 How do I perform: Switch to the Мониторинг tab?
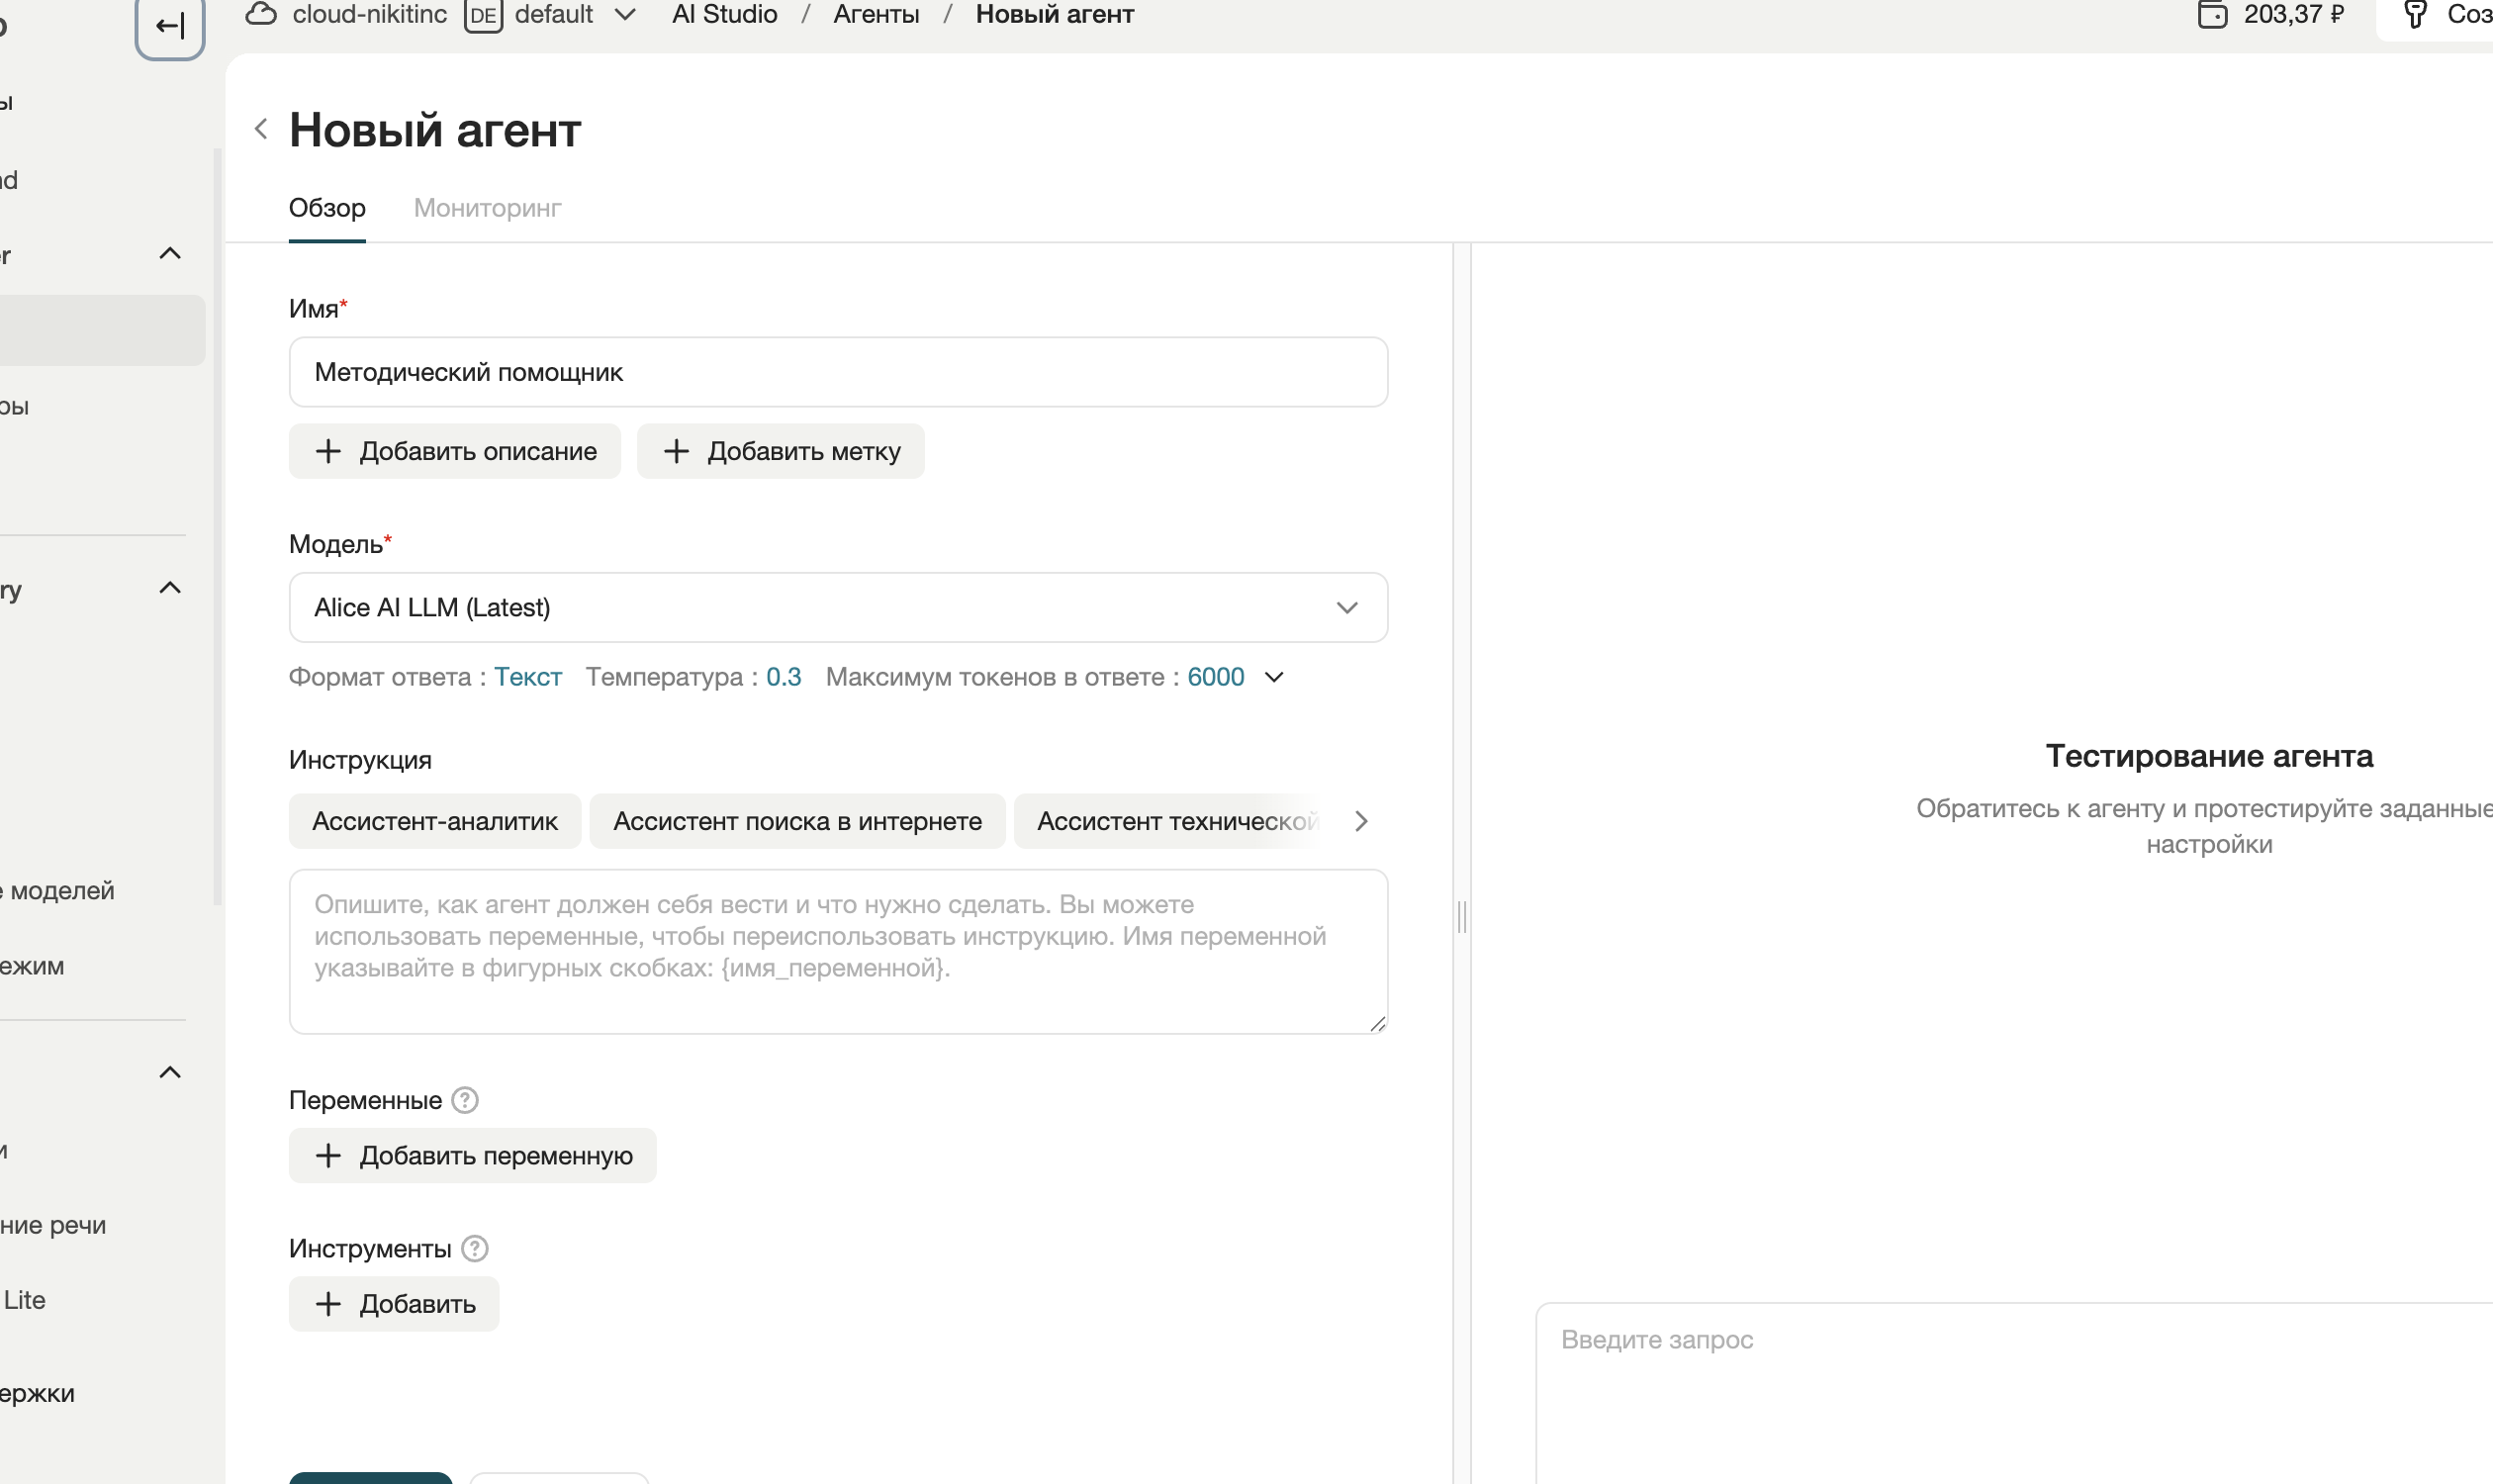point(487,208)
